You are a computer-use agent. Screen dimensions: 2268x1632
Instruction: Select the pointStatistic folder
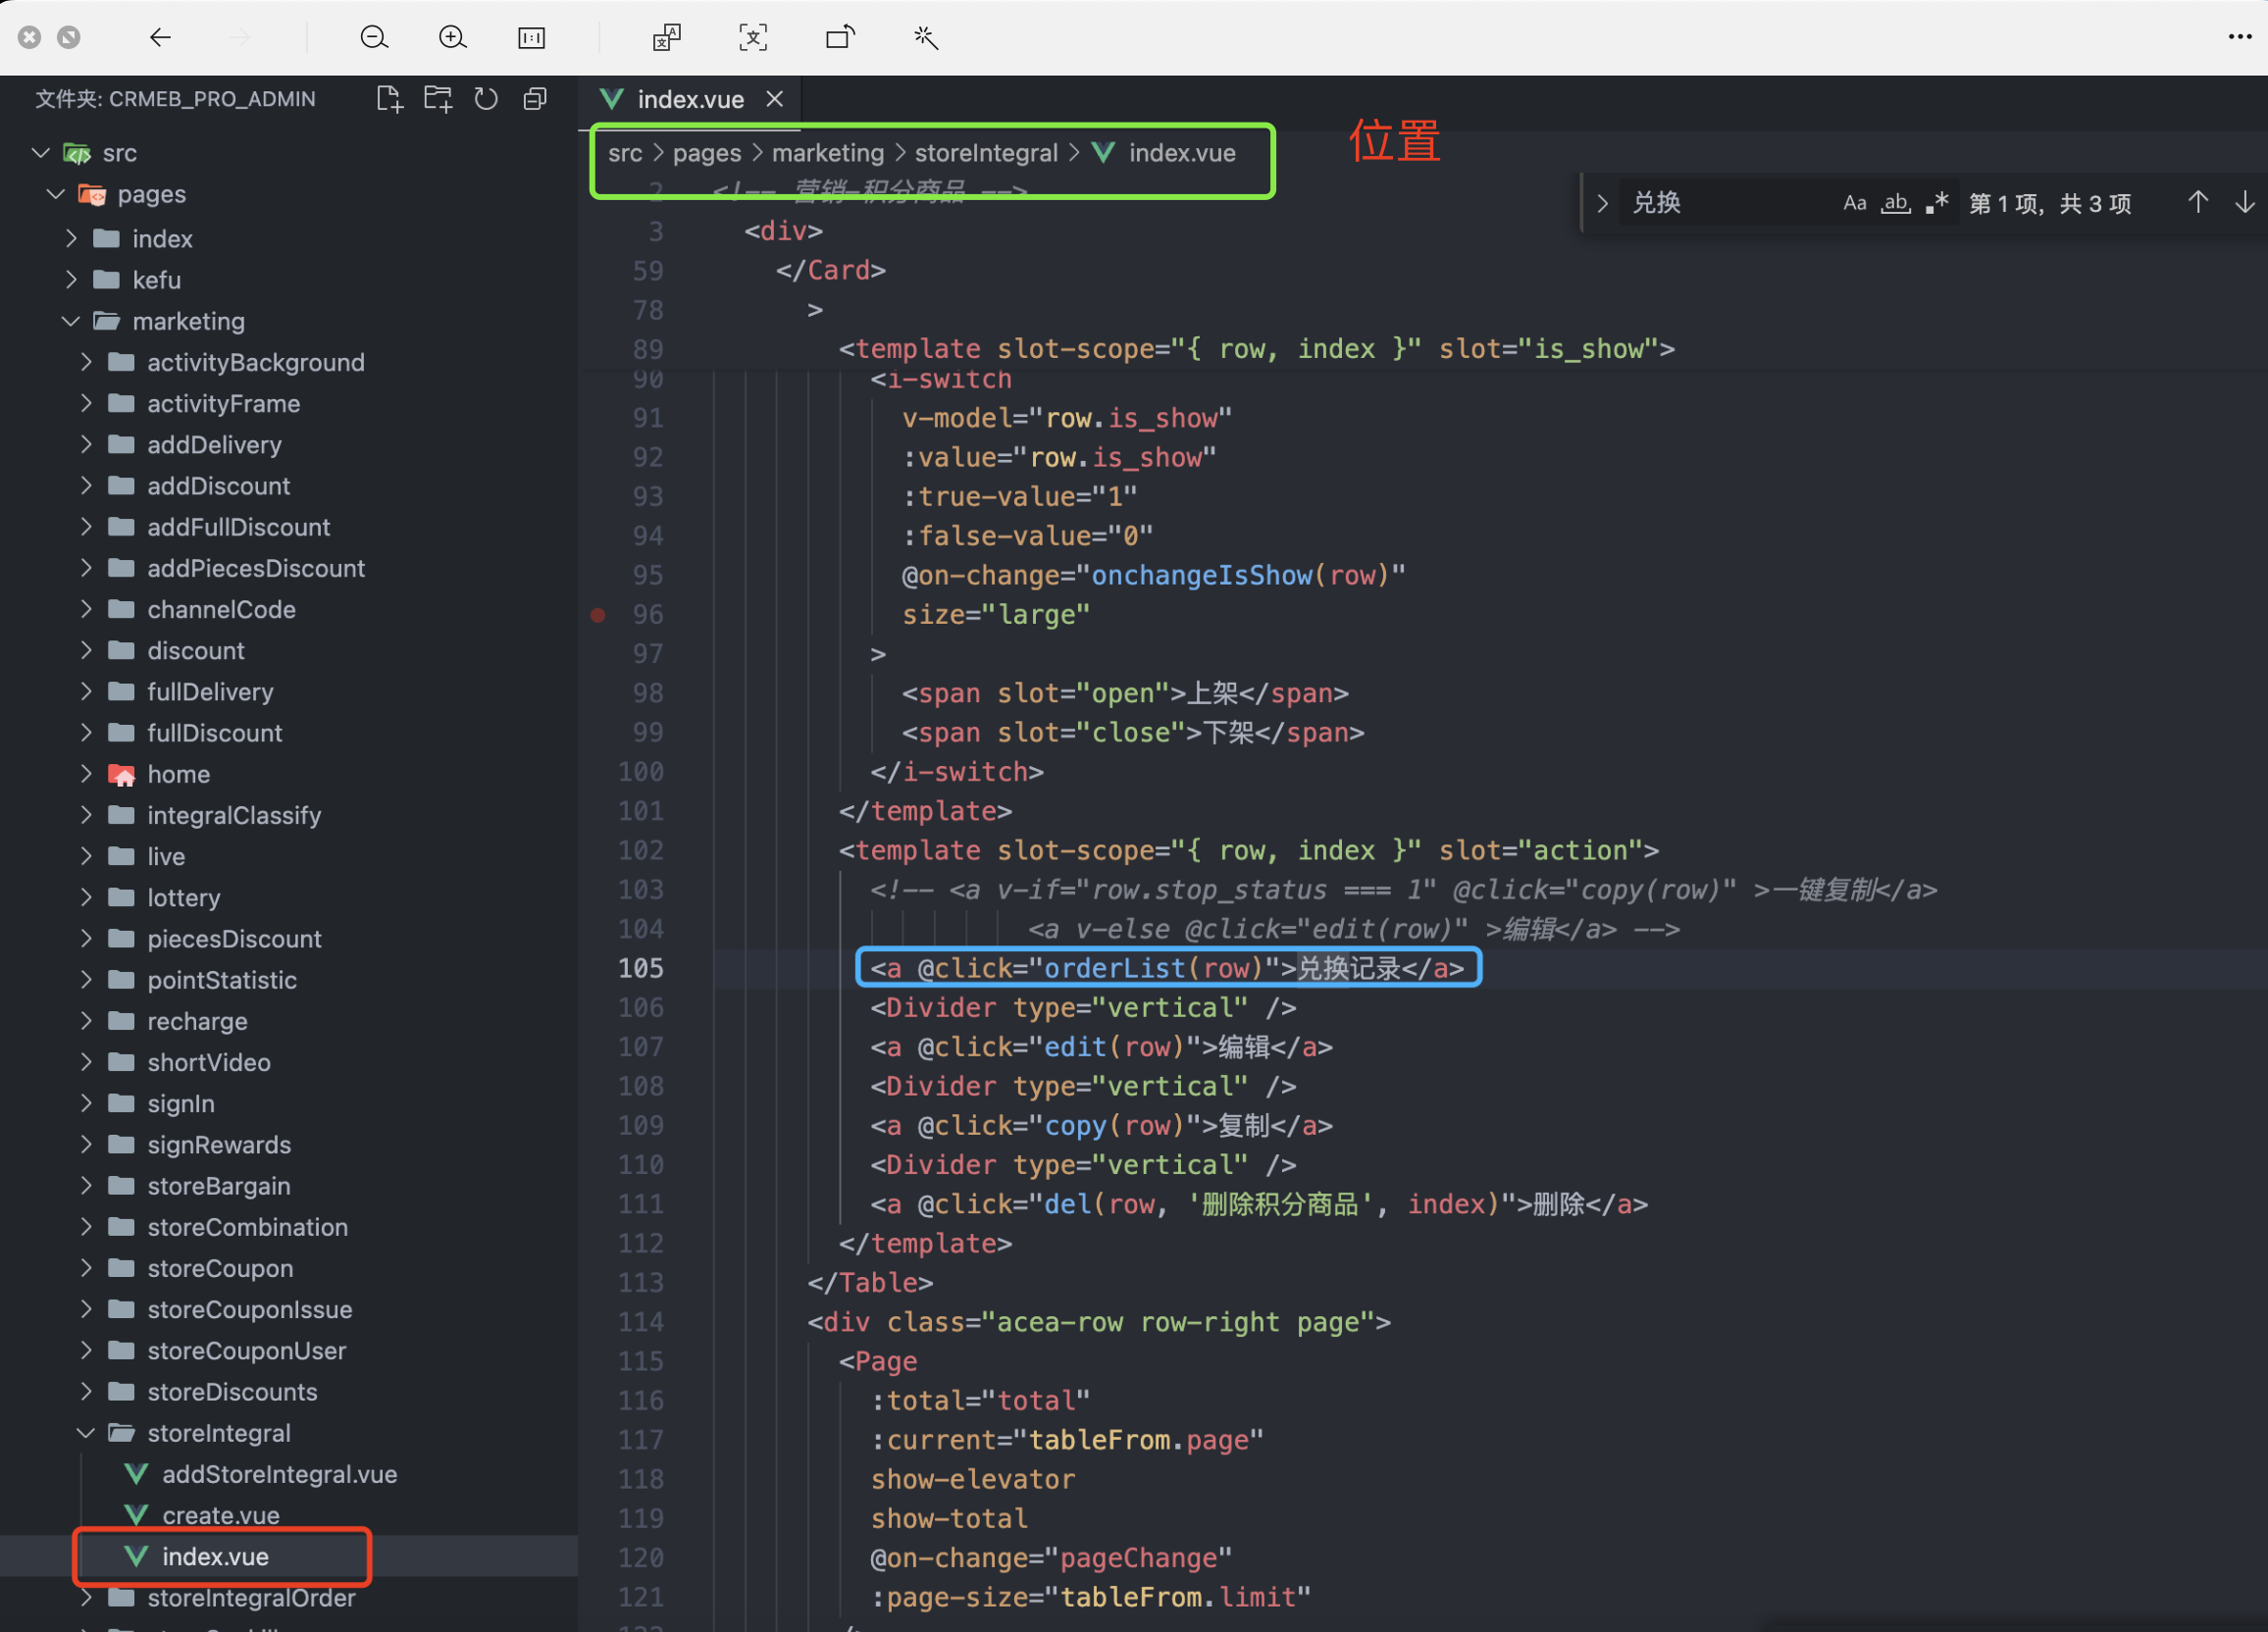point(222,980)
